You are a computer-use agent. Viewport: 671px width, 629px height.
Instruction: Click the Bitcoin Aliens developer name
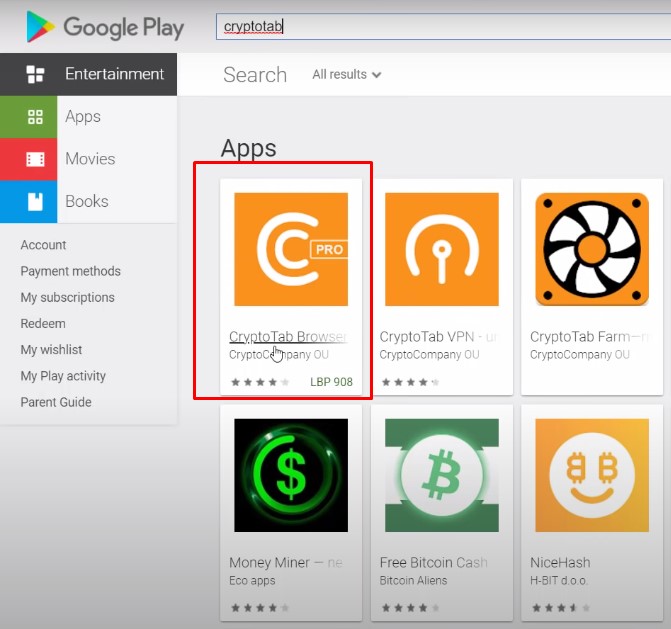click(x=413, y=581)
